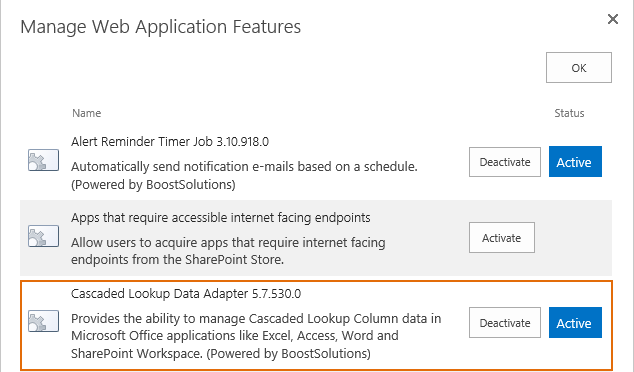
Task: Click the Alert Reminder Timer Job feature icon
Action: 43,160
